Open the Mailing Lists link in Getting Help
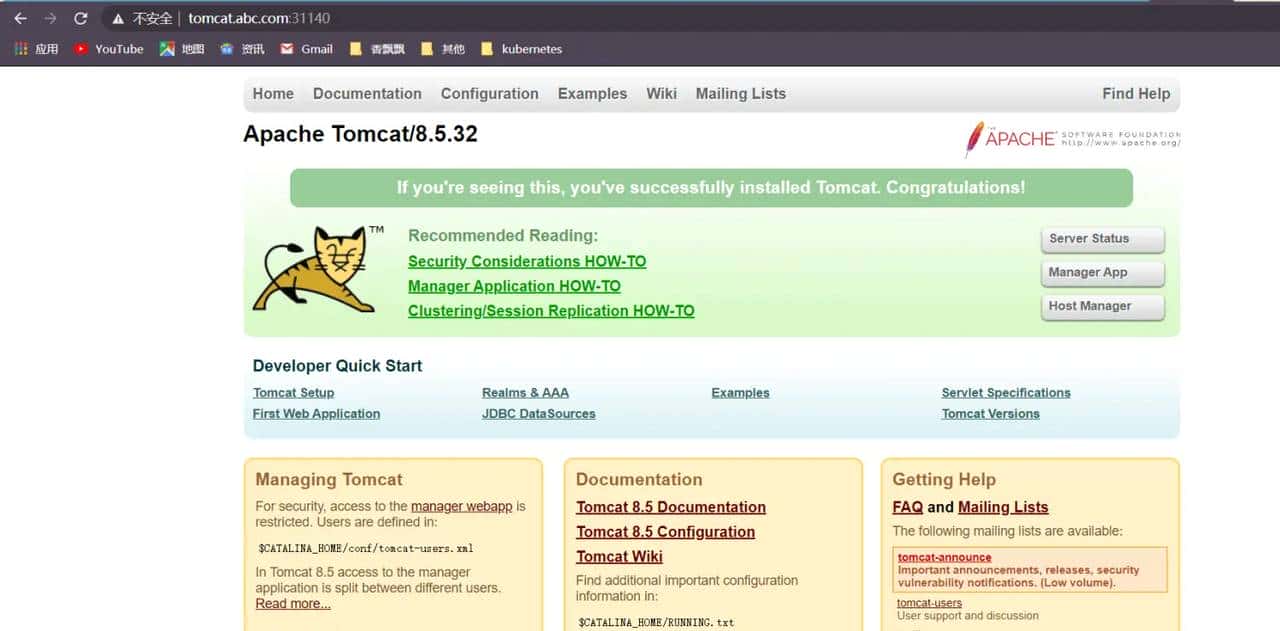The image size is (1280, 631). [x=1003, y=508]
